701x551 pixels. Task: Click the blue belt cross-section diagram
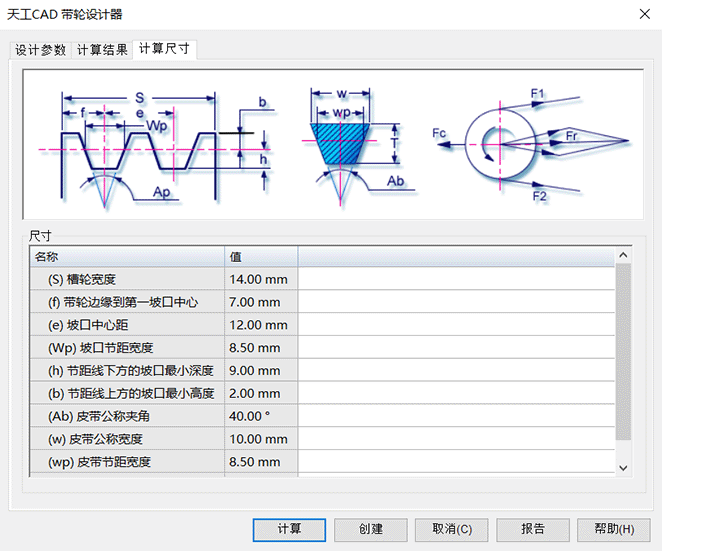[x=342, y=142]
